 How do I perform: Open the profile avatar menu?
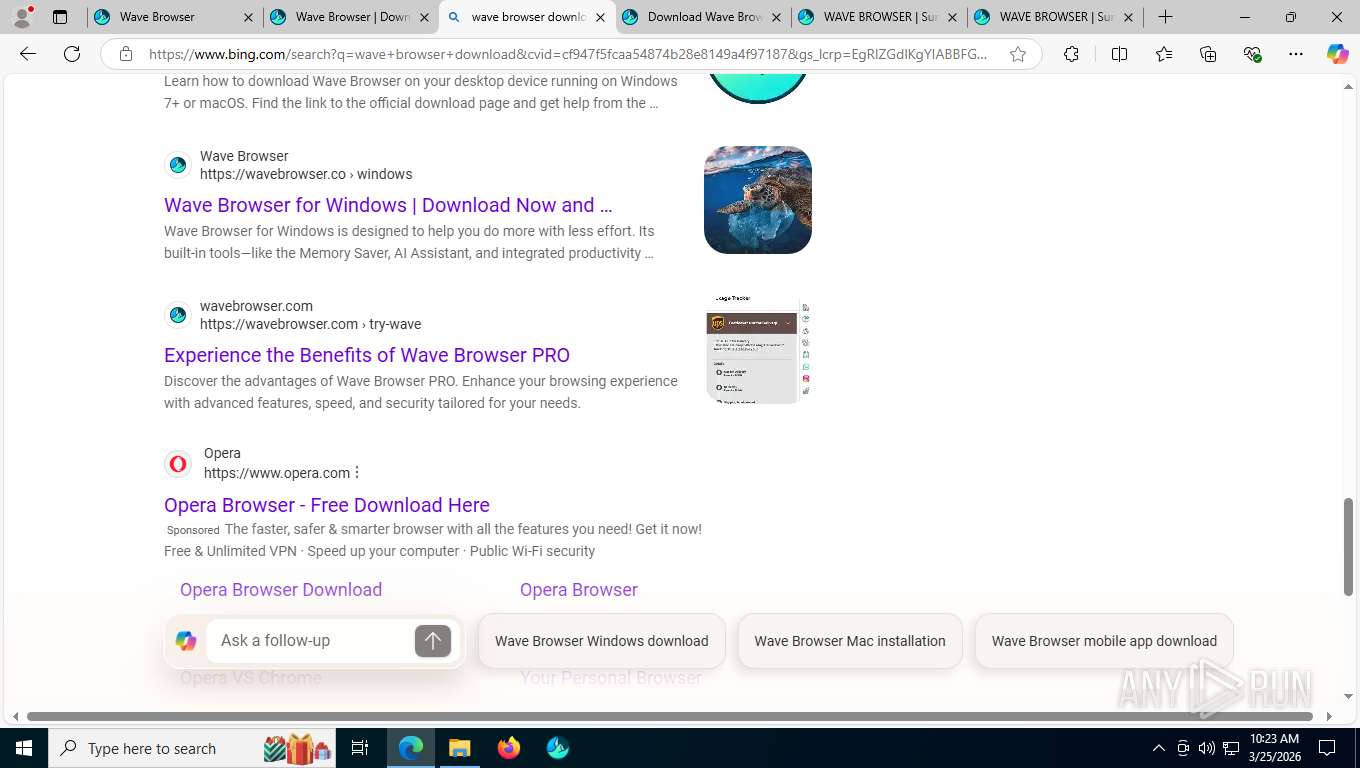22,17
